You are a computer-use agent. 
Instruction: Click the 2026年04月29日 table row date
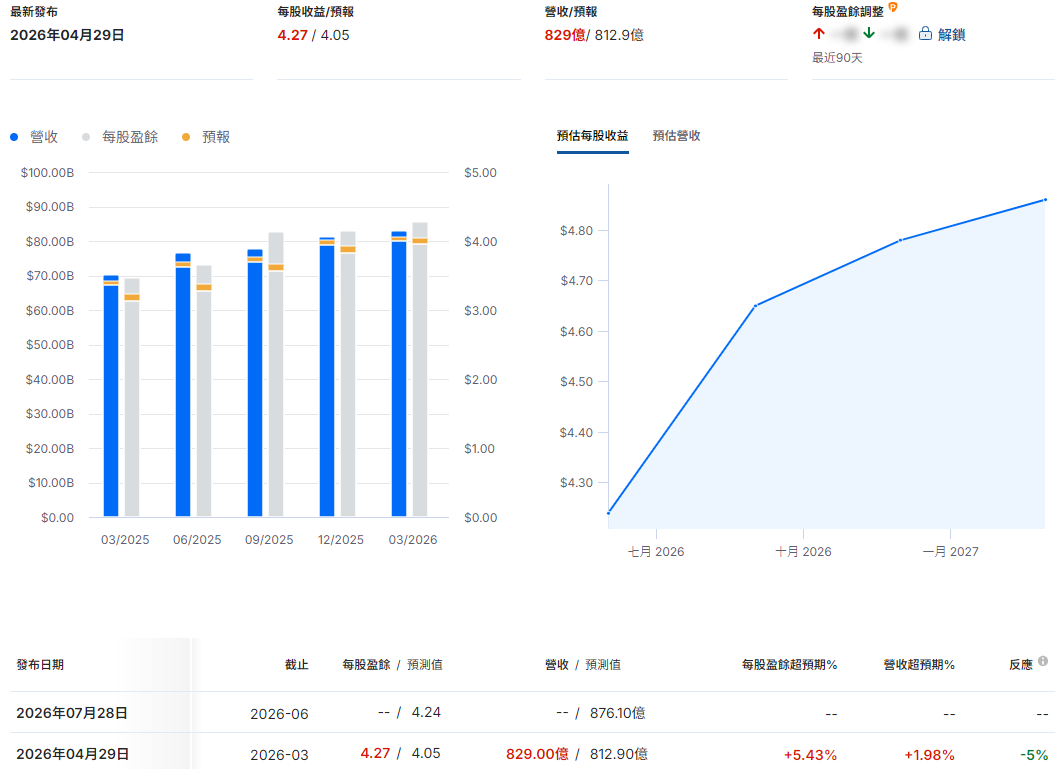point(72,753)
